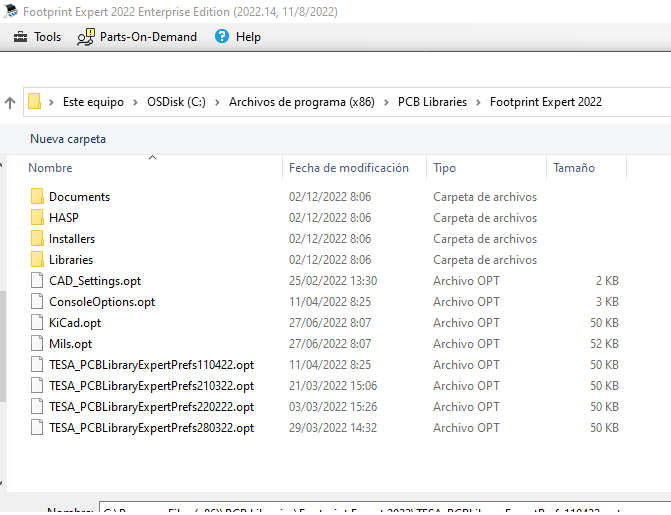
Task: Click the Parts-On-Demand person icon
Action: click(86, 37)
